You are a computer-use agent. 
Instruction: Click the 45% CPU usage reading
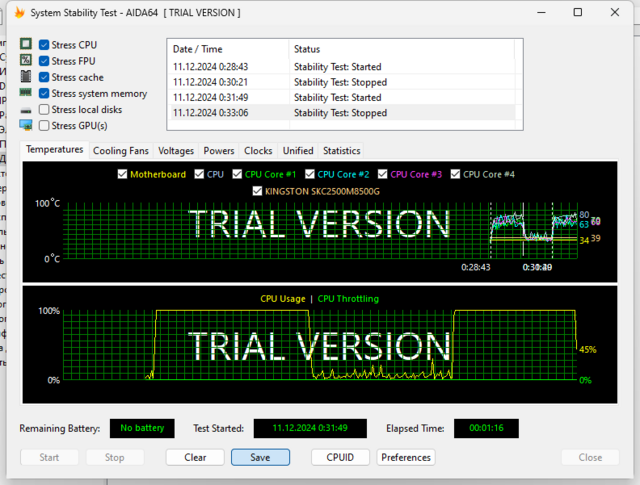click(x=588, y=349)
